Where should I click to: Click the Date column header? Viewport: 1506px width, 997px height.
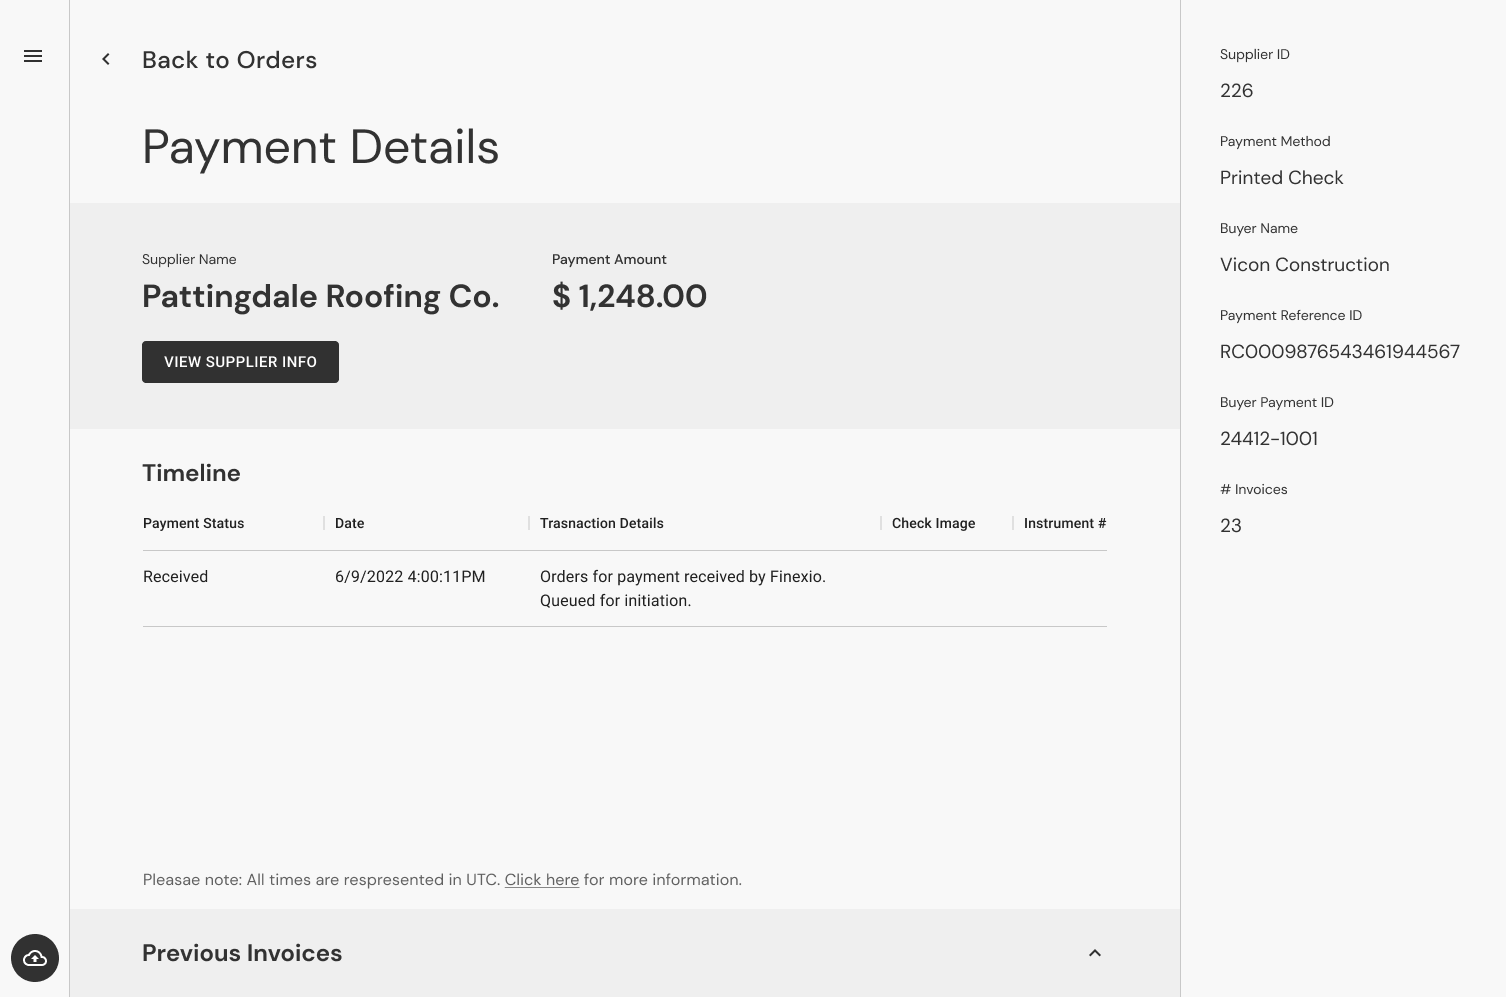point(349,523)
